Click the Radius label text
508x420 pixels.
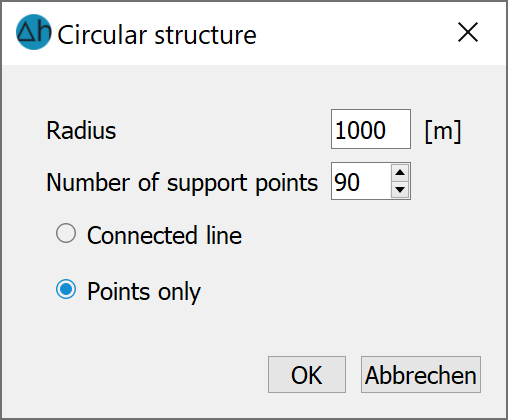tap(81, 130)
